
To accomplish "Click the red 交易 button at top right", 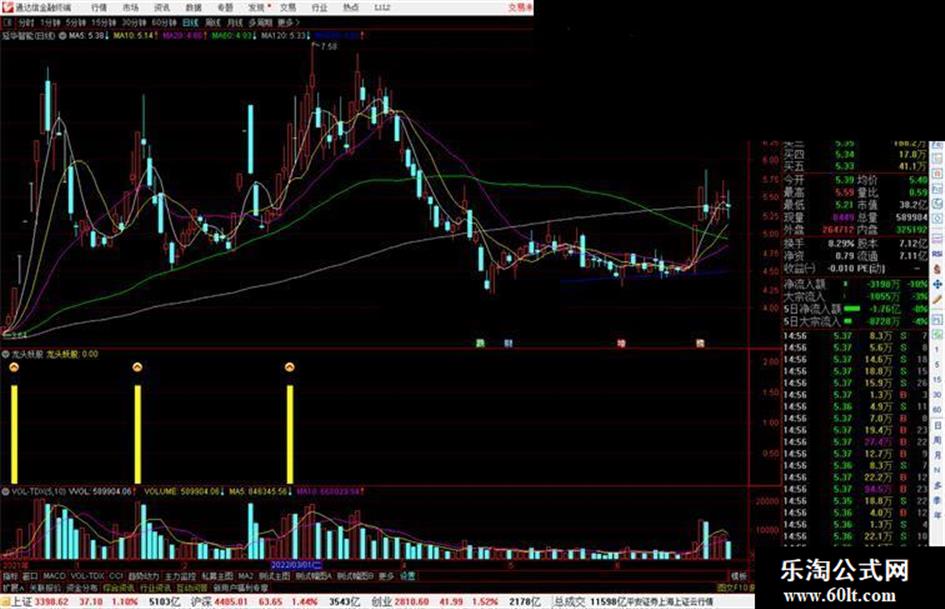I will [x=520, y=7].
